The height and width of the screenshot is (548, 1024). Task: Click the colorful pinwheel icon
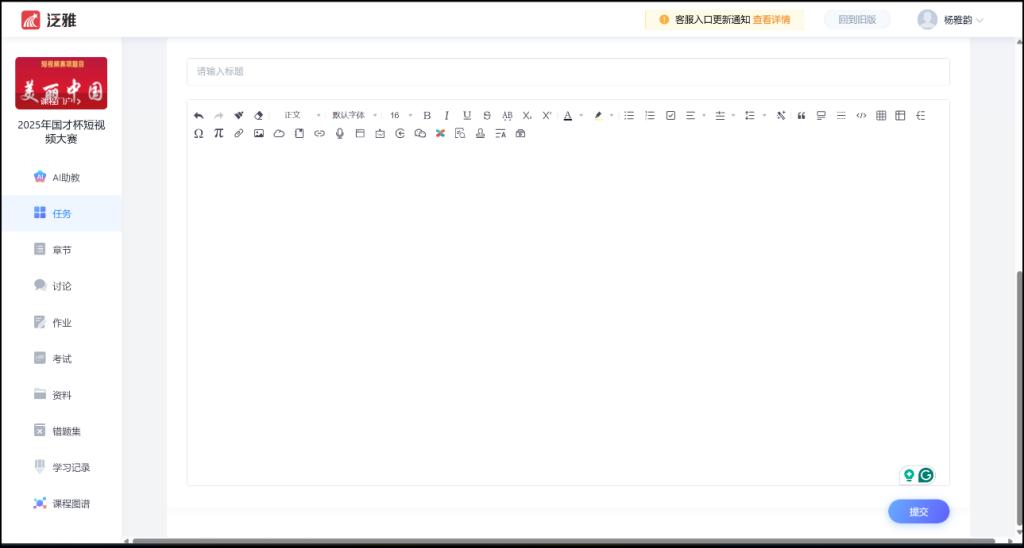[x=440, y=133]
